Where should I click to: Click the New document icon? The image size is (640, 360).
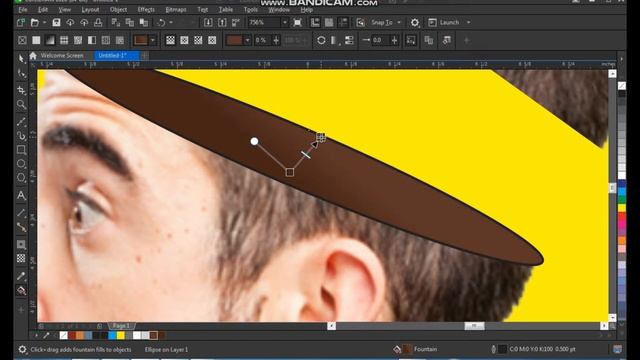21,22
